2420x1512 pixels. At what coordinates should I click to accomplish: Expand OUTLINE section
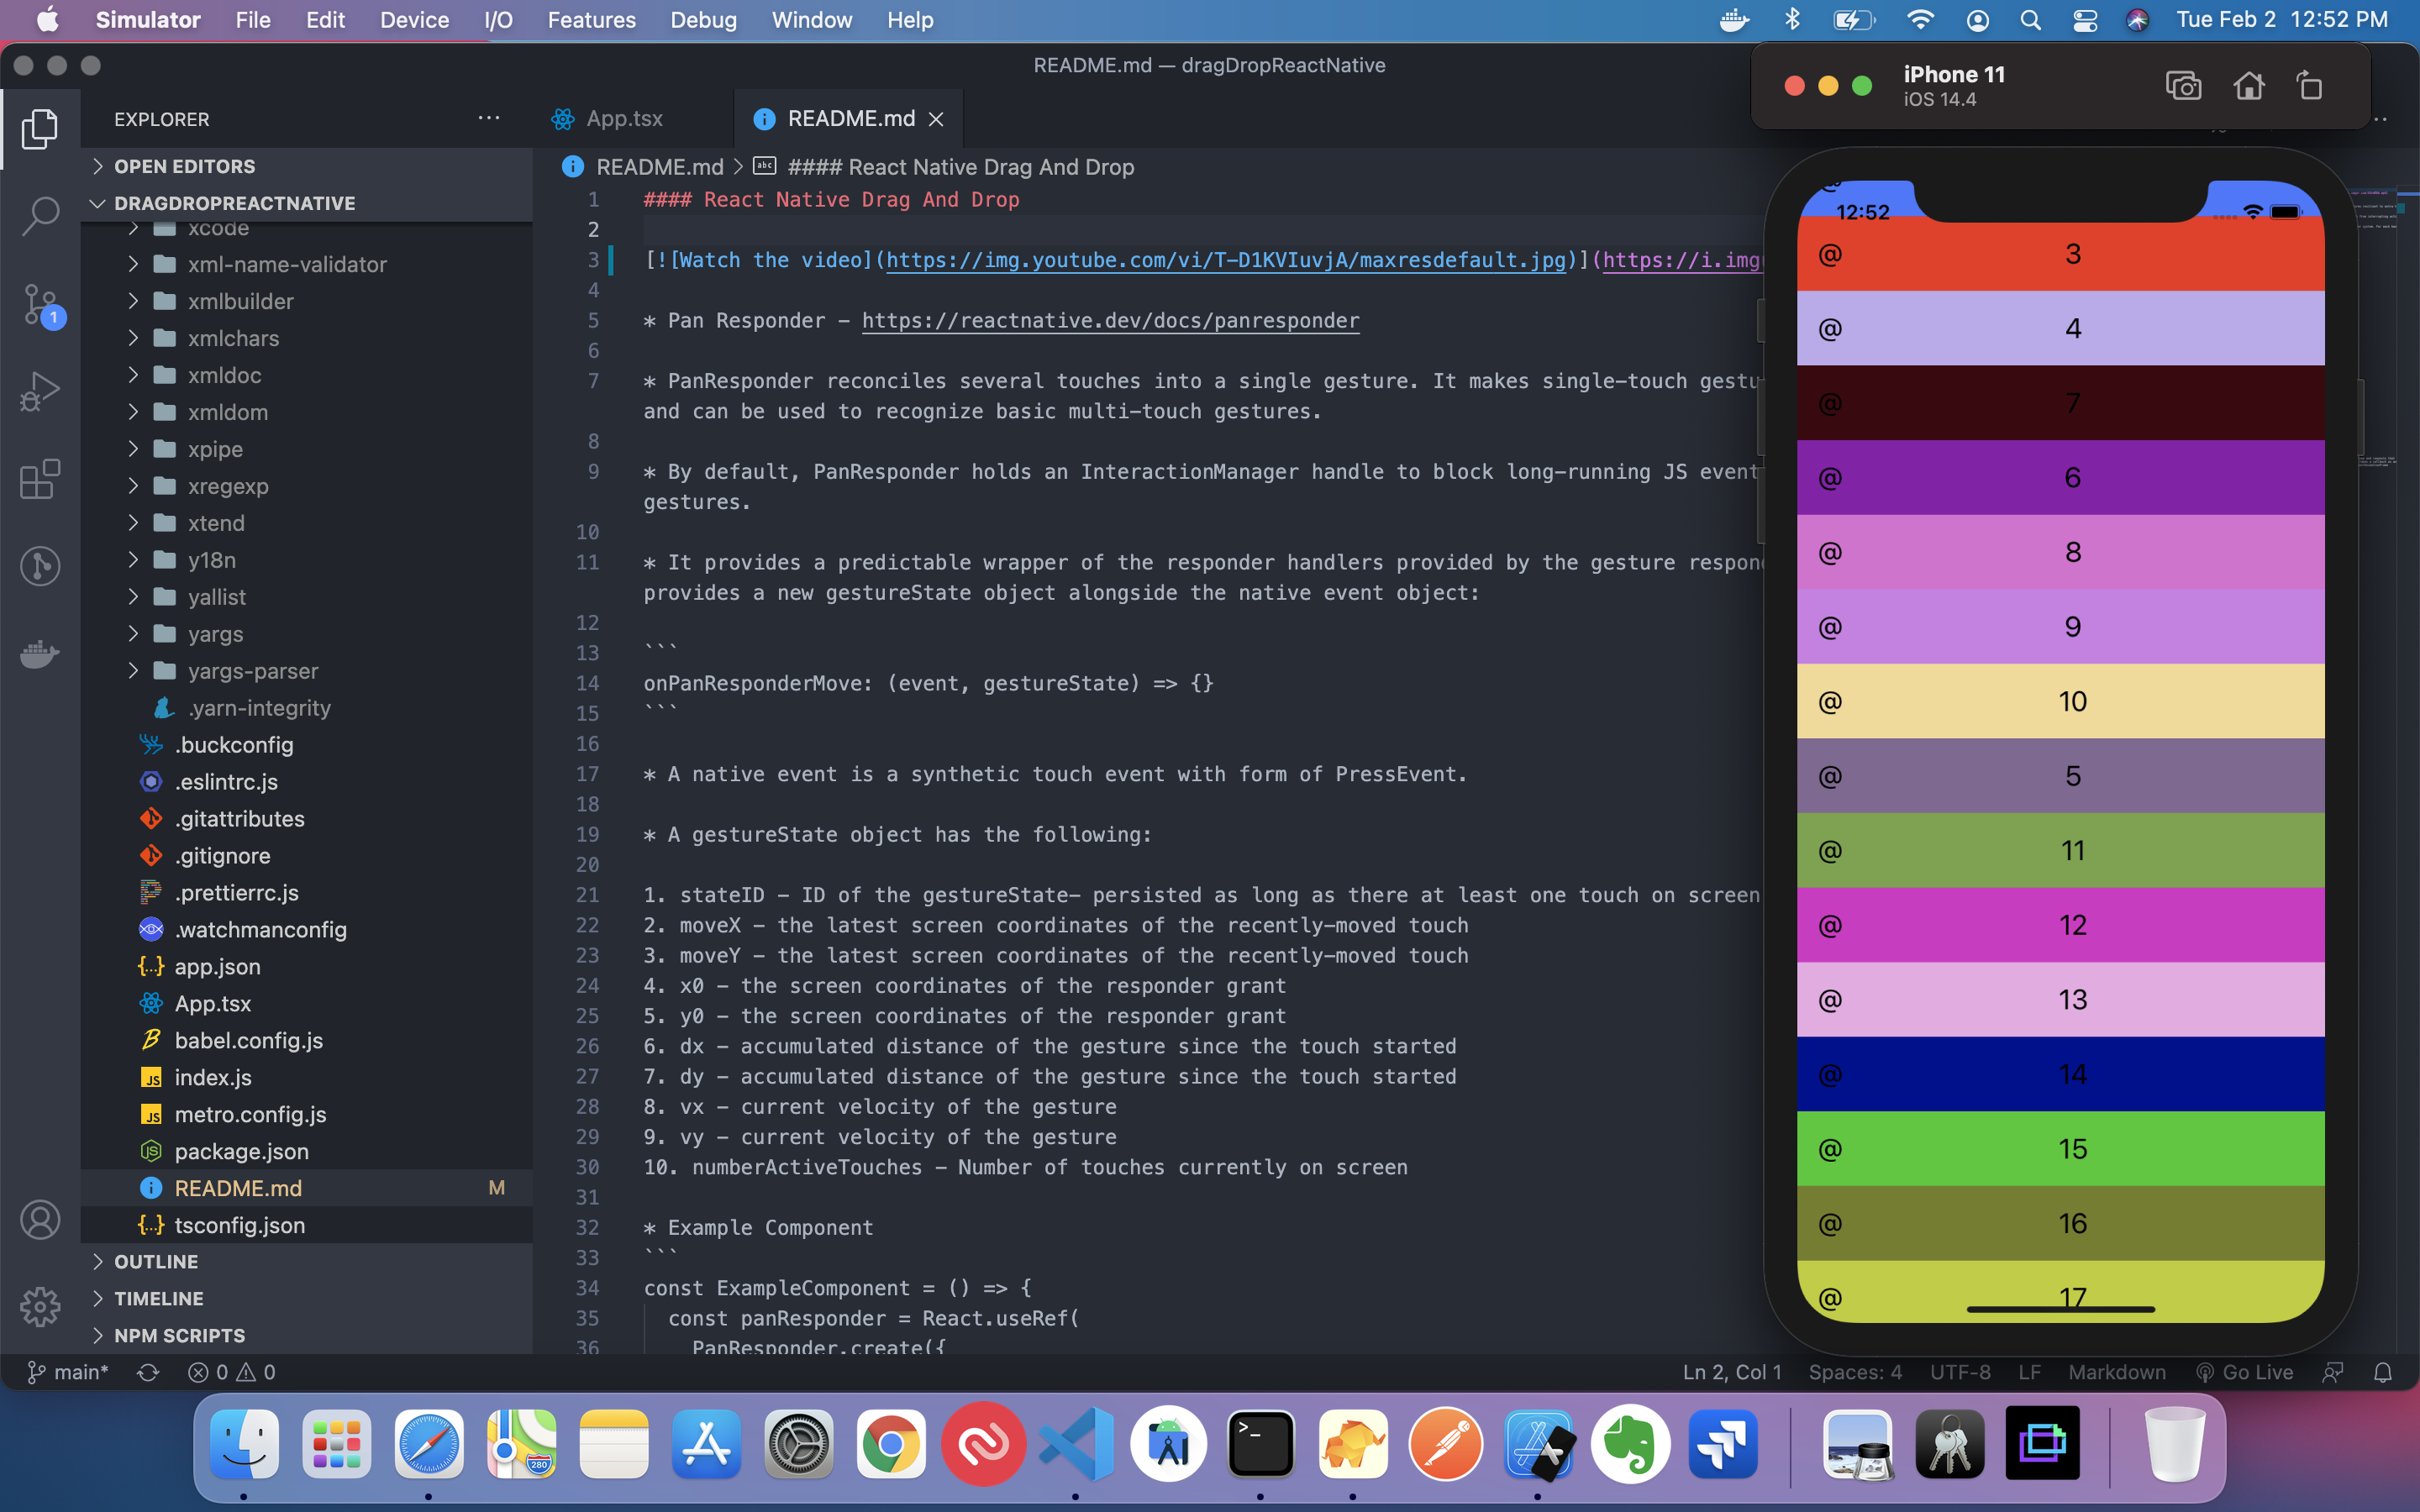tap(306, 1261)
